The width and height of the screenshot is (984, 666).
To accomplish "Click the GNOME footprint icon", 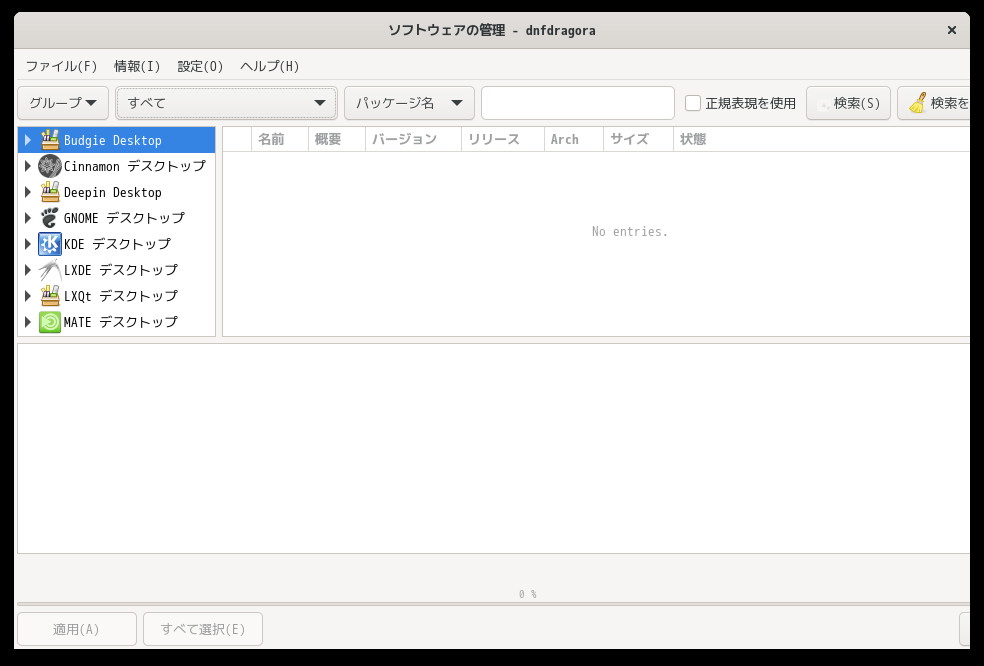I will 50,218.
